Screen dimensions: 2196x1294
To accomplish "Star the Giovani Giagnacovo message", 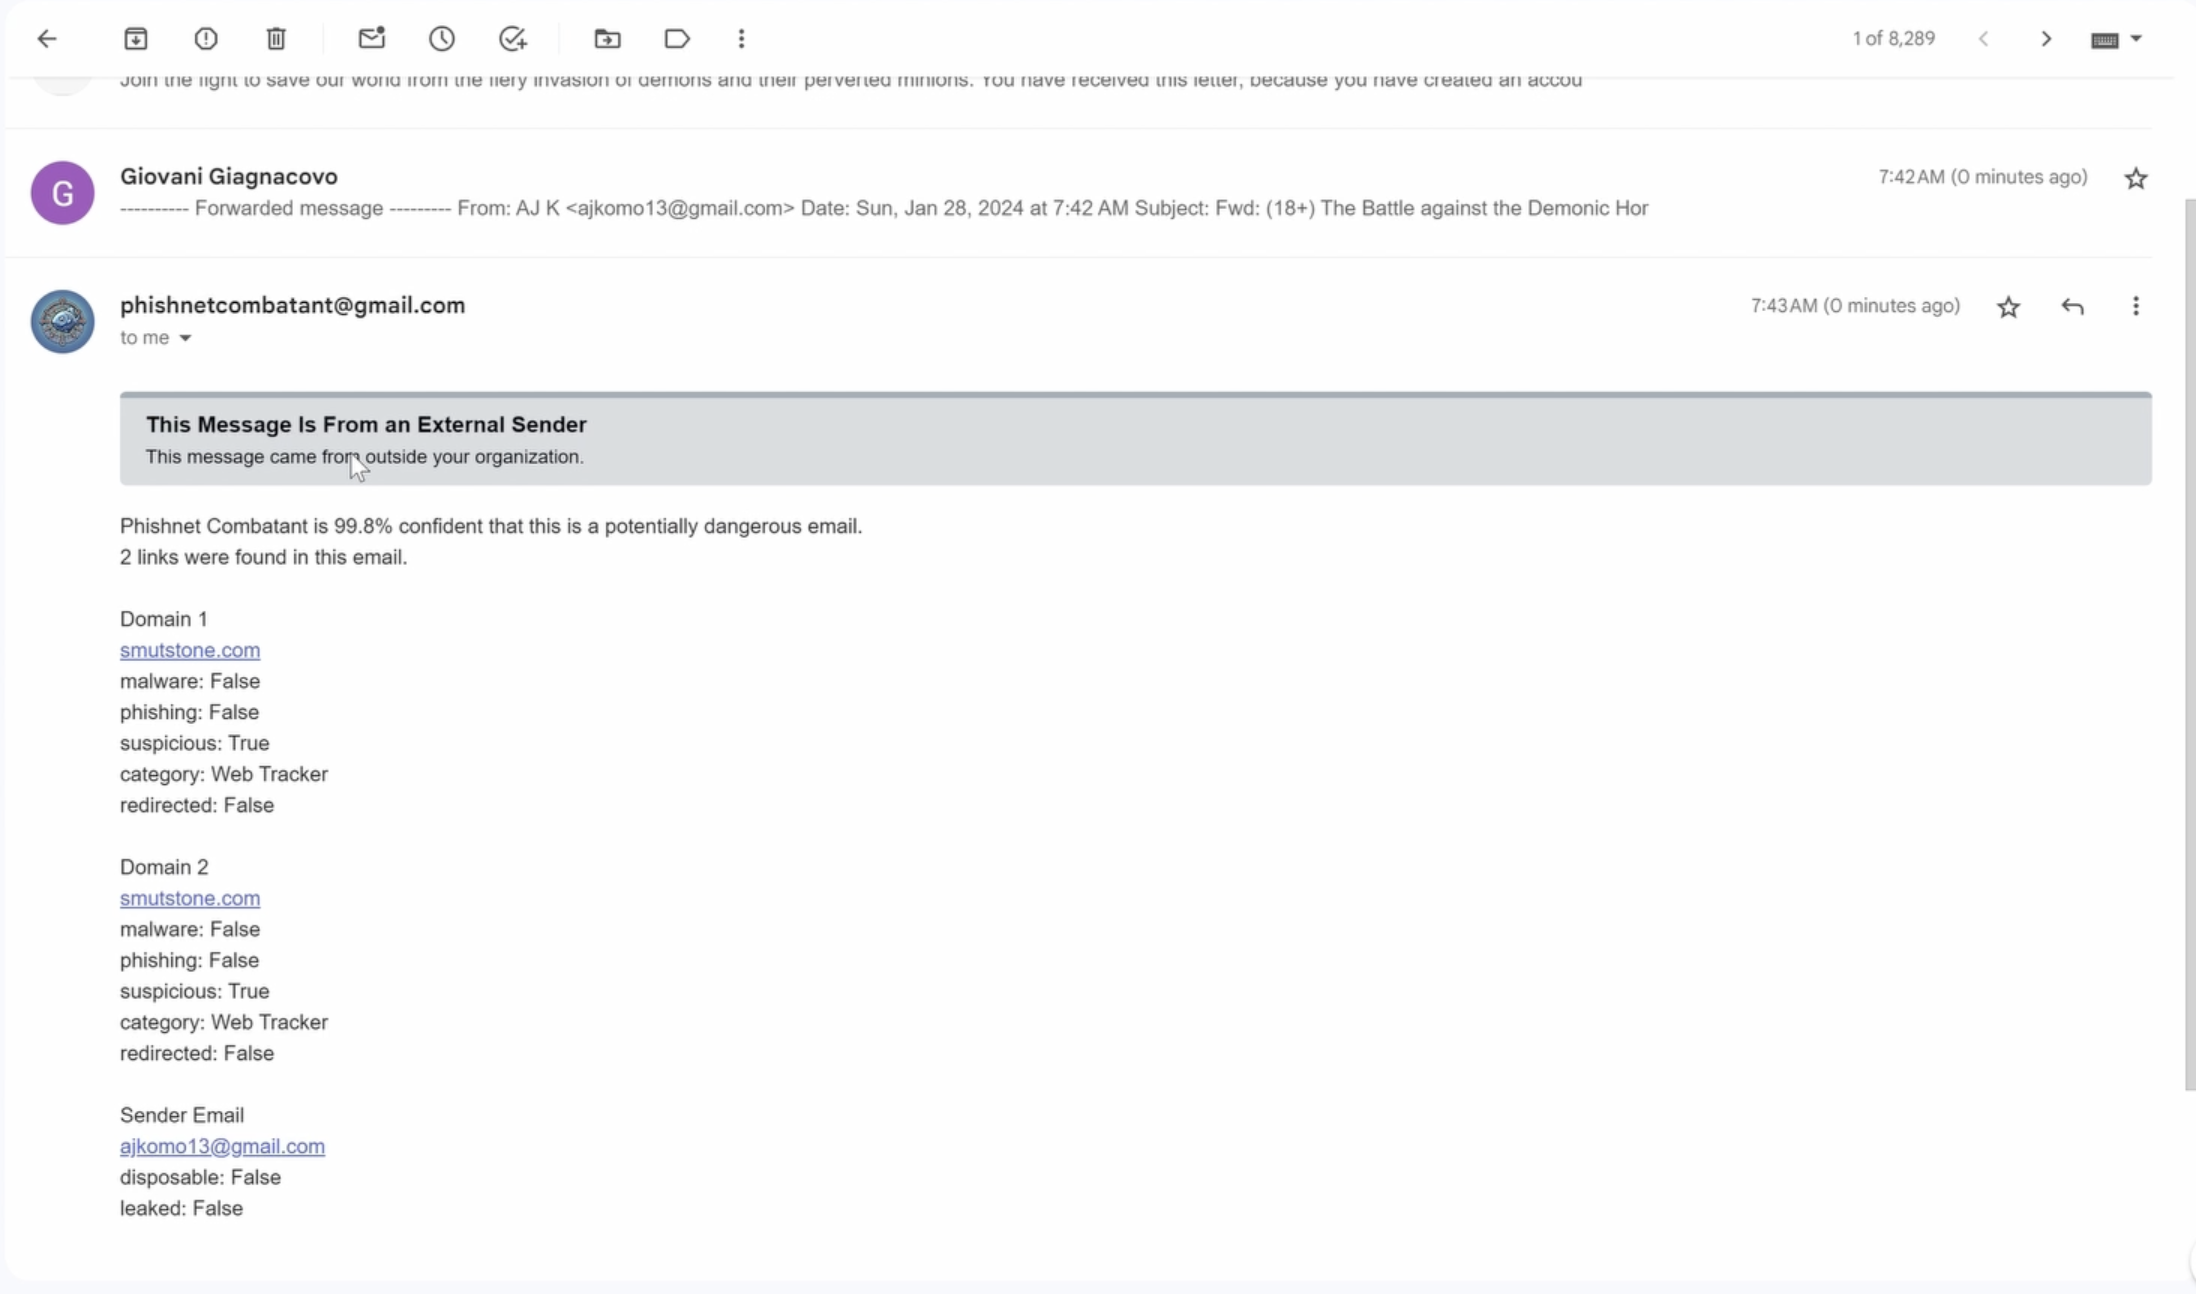I will 2135,178.
